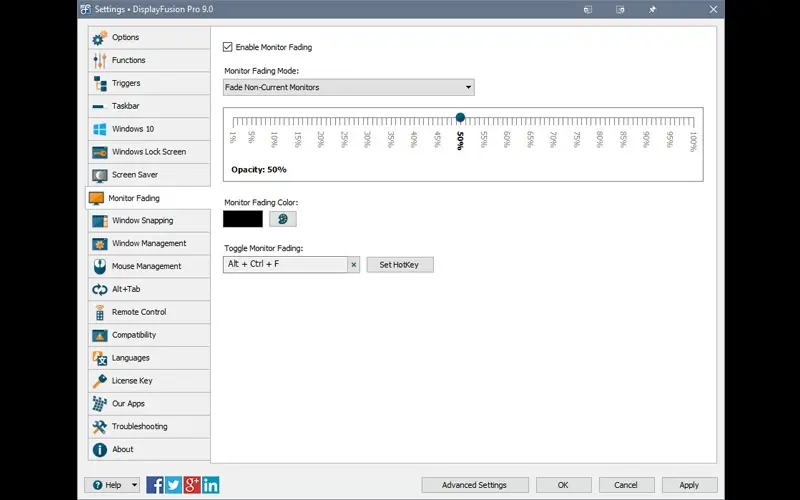Click the Facebook icon in the footer
Screen dimensions: 800x500
(x=155, y=485)
